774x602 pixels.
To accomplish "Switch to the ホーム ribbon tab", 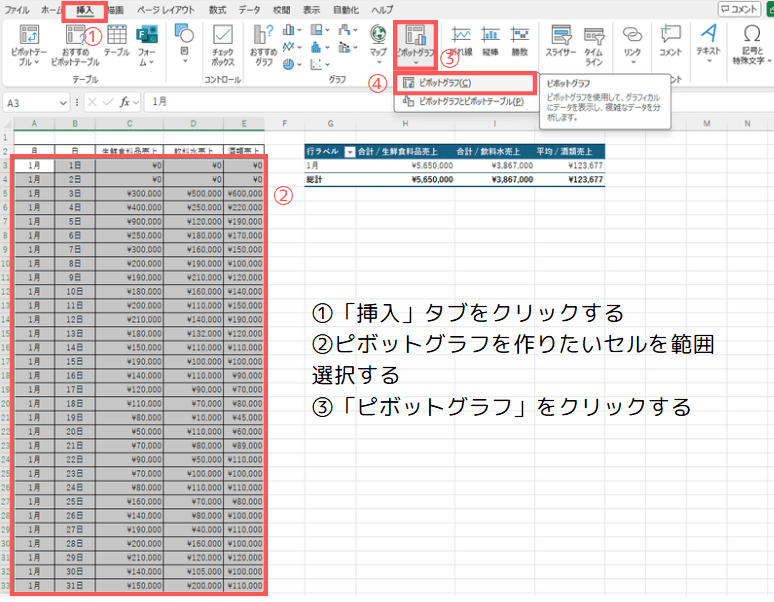I will pyautogui.click(x=51, y=9).
